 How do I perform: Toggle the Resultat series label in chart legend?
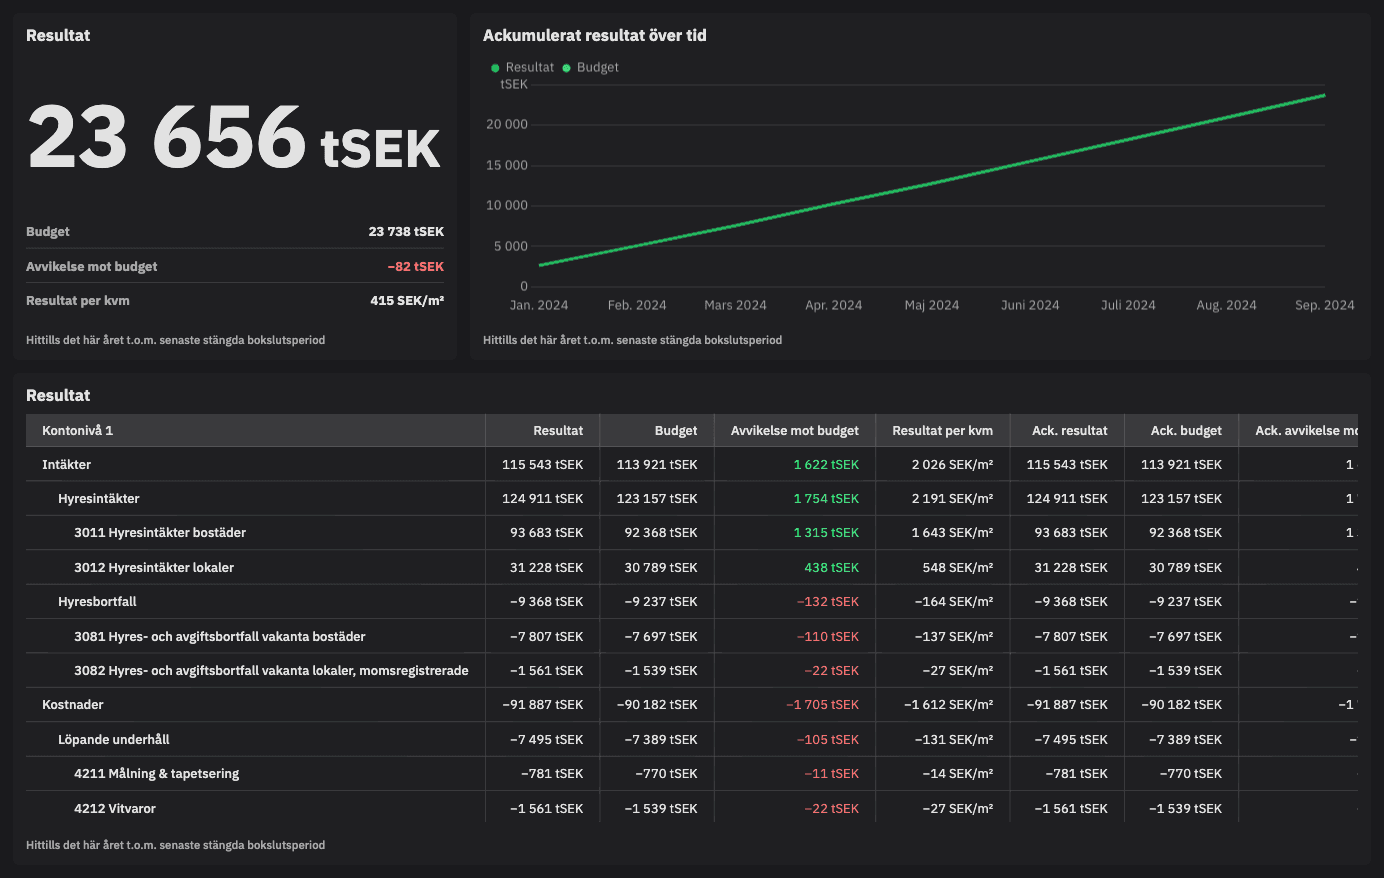pos(529,67)
